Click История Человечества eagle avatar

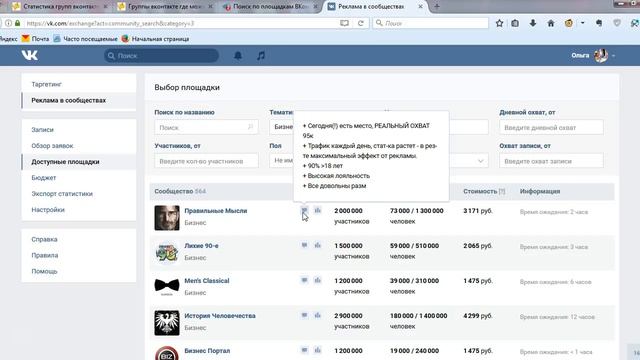click(167, 322)
